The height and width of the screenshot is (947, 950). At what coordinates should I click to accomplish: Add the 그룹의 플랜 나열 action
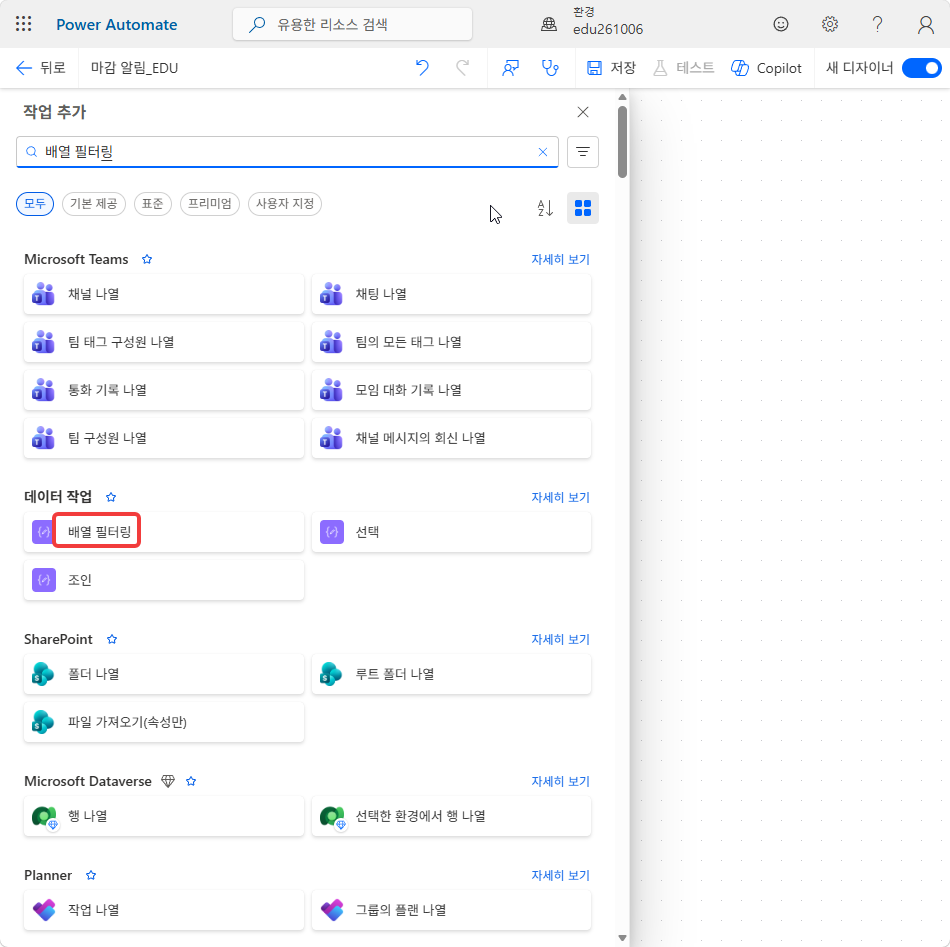451,910
